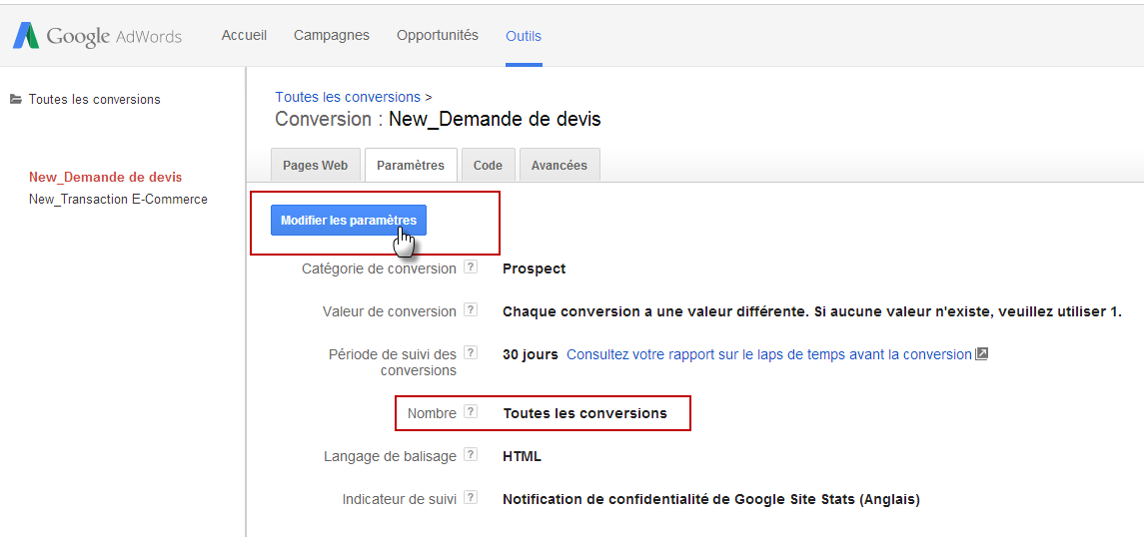Click the Nombre value Toutes les conversions
The image size is (1144, 537).
click(585, 414)
